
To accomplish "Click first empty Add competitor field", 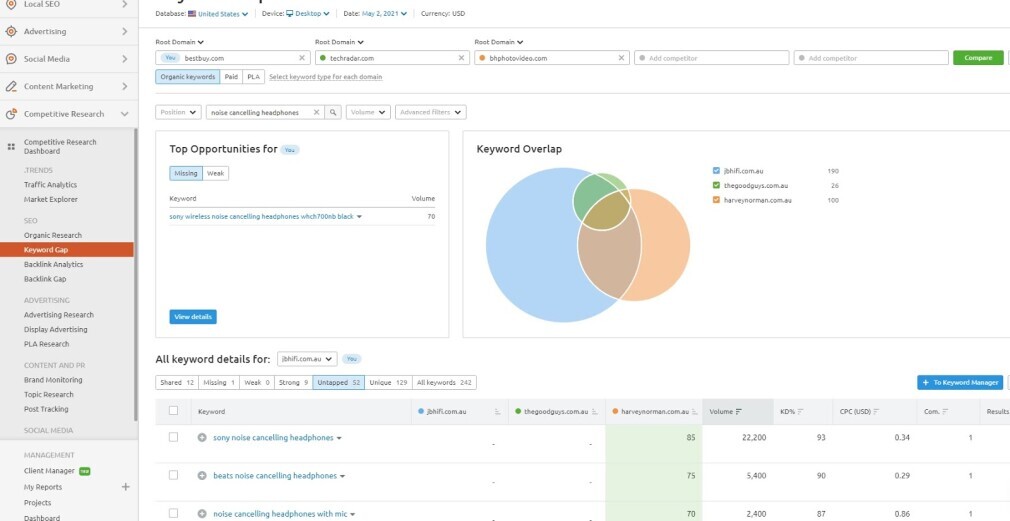I will pos(712,58).
